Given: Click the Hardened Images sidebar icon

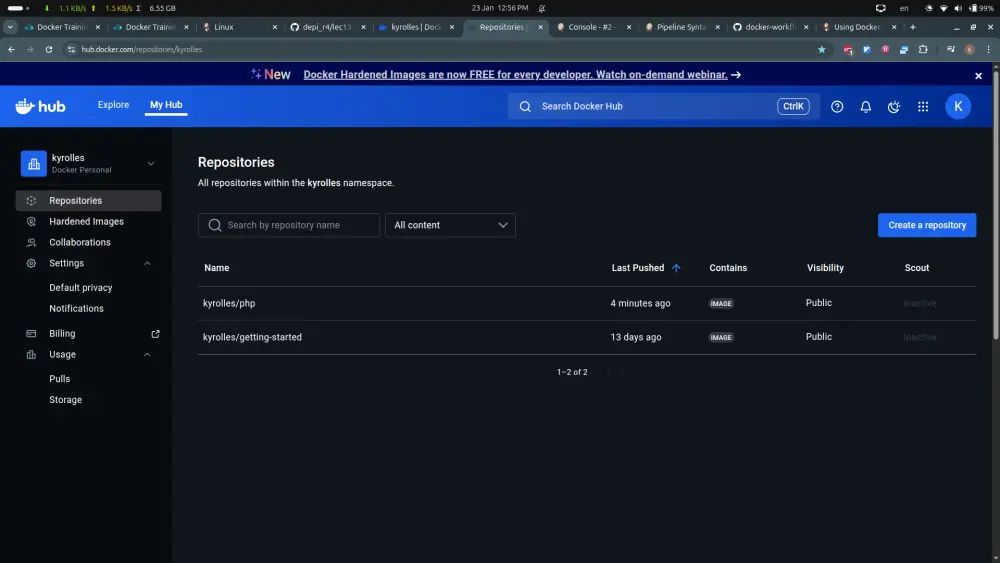Looking at the screenshot, I should 31,221.
